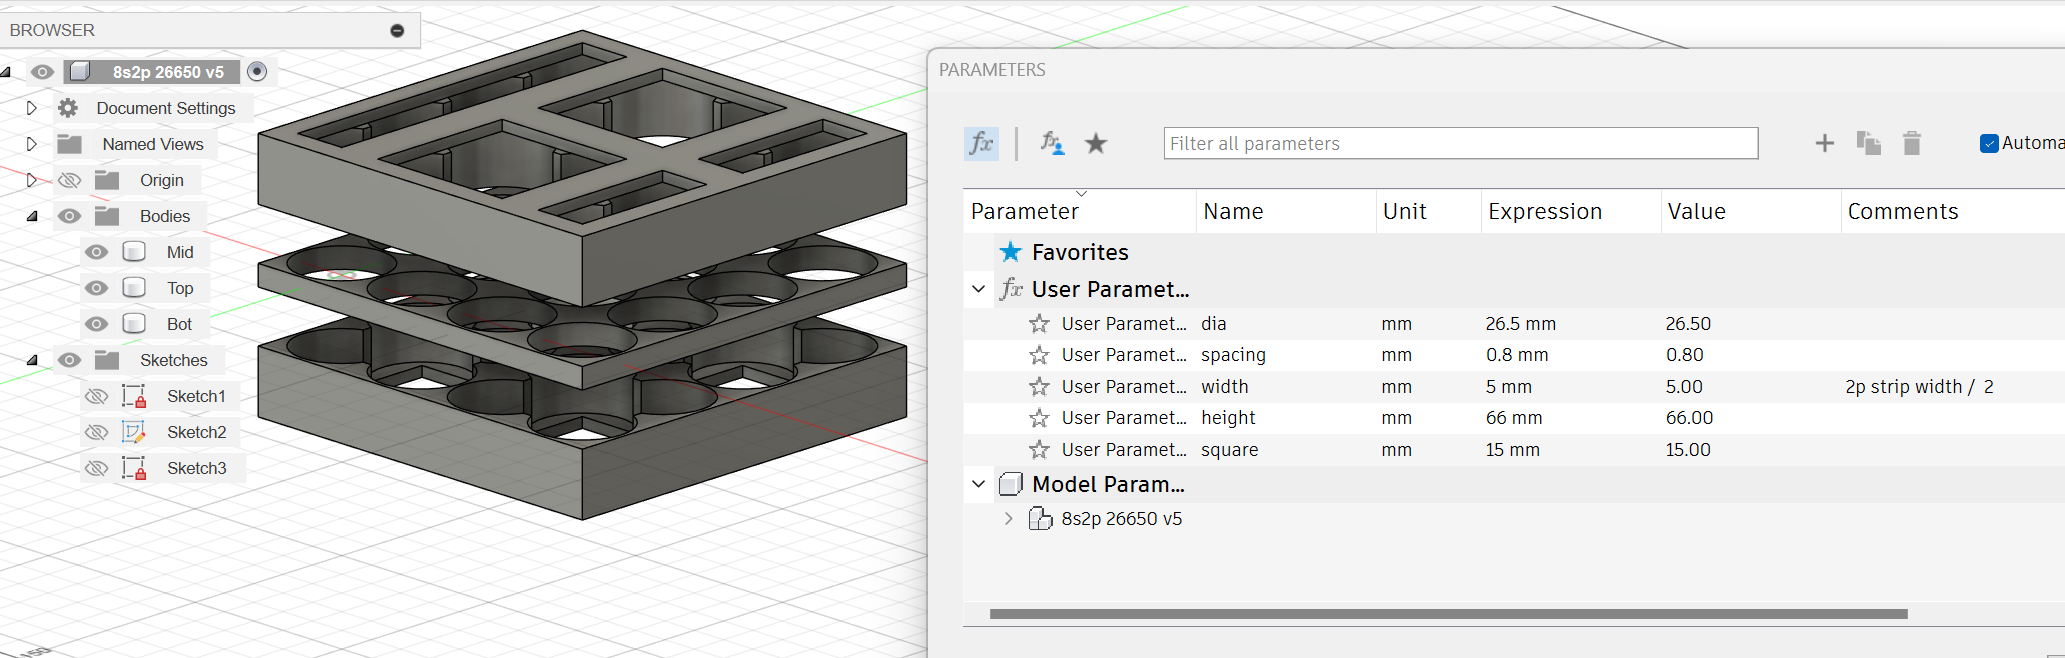Click the Document Settings gear icon
Screen dimensions: 2065x658
point(68,108)
